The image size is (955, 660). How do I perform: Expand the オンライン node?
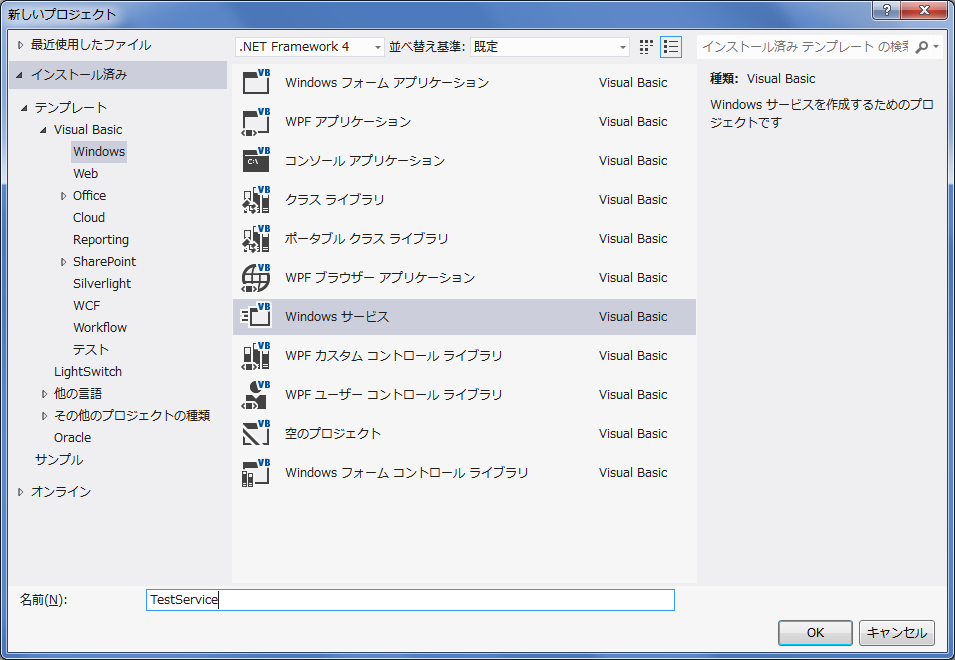click(x=21, y=492)
